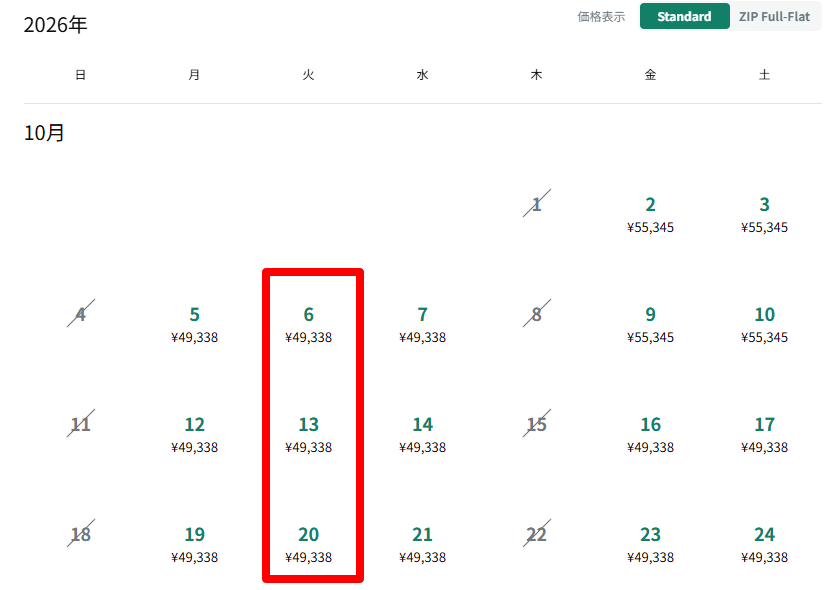
Task: Select October 19 on the calendar
Action: [x=194, y=544]
